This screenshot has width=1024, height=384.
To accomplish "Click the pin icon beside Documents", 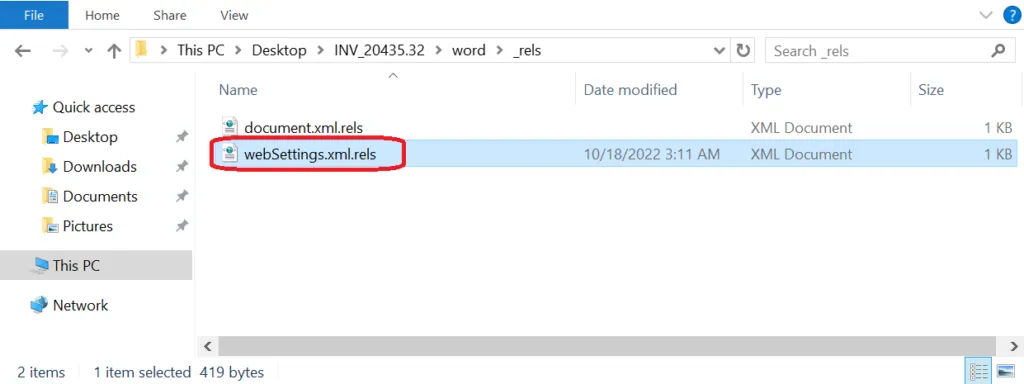I will click(182, 197).
